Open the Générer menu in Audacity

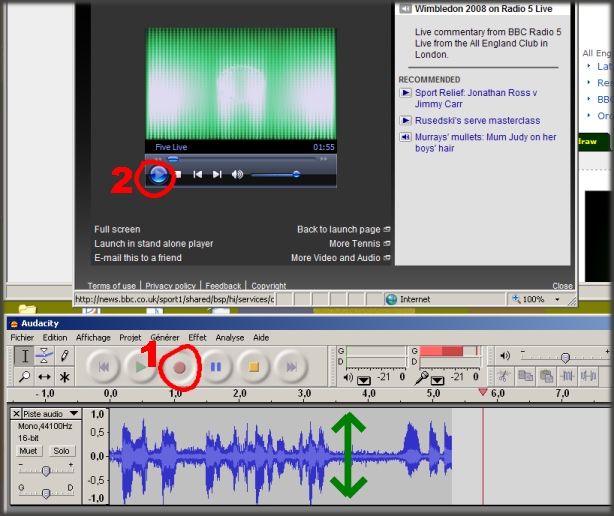pyautogui.click(x=165, y=337)
